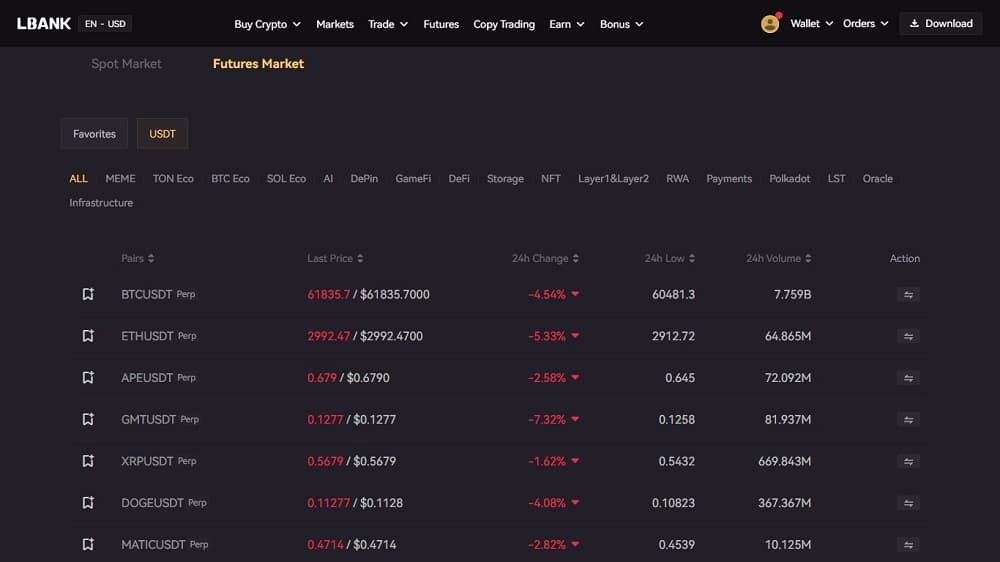Filter by TON Eco category
Screen dimensions: 1000x562
(173, 179)
